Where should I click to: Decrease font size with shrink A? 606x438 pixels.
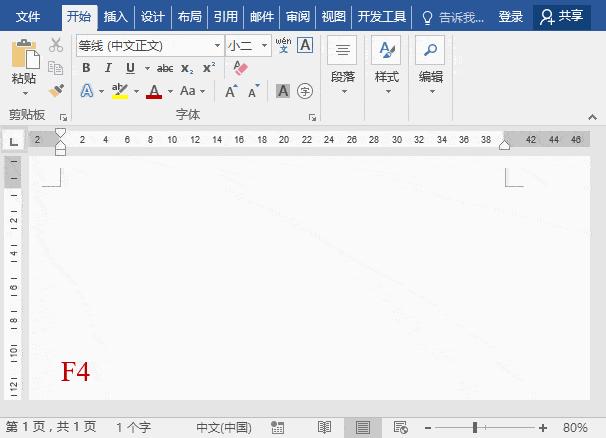tap(254, 91)
